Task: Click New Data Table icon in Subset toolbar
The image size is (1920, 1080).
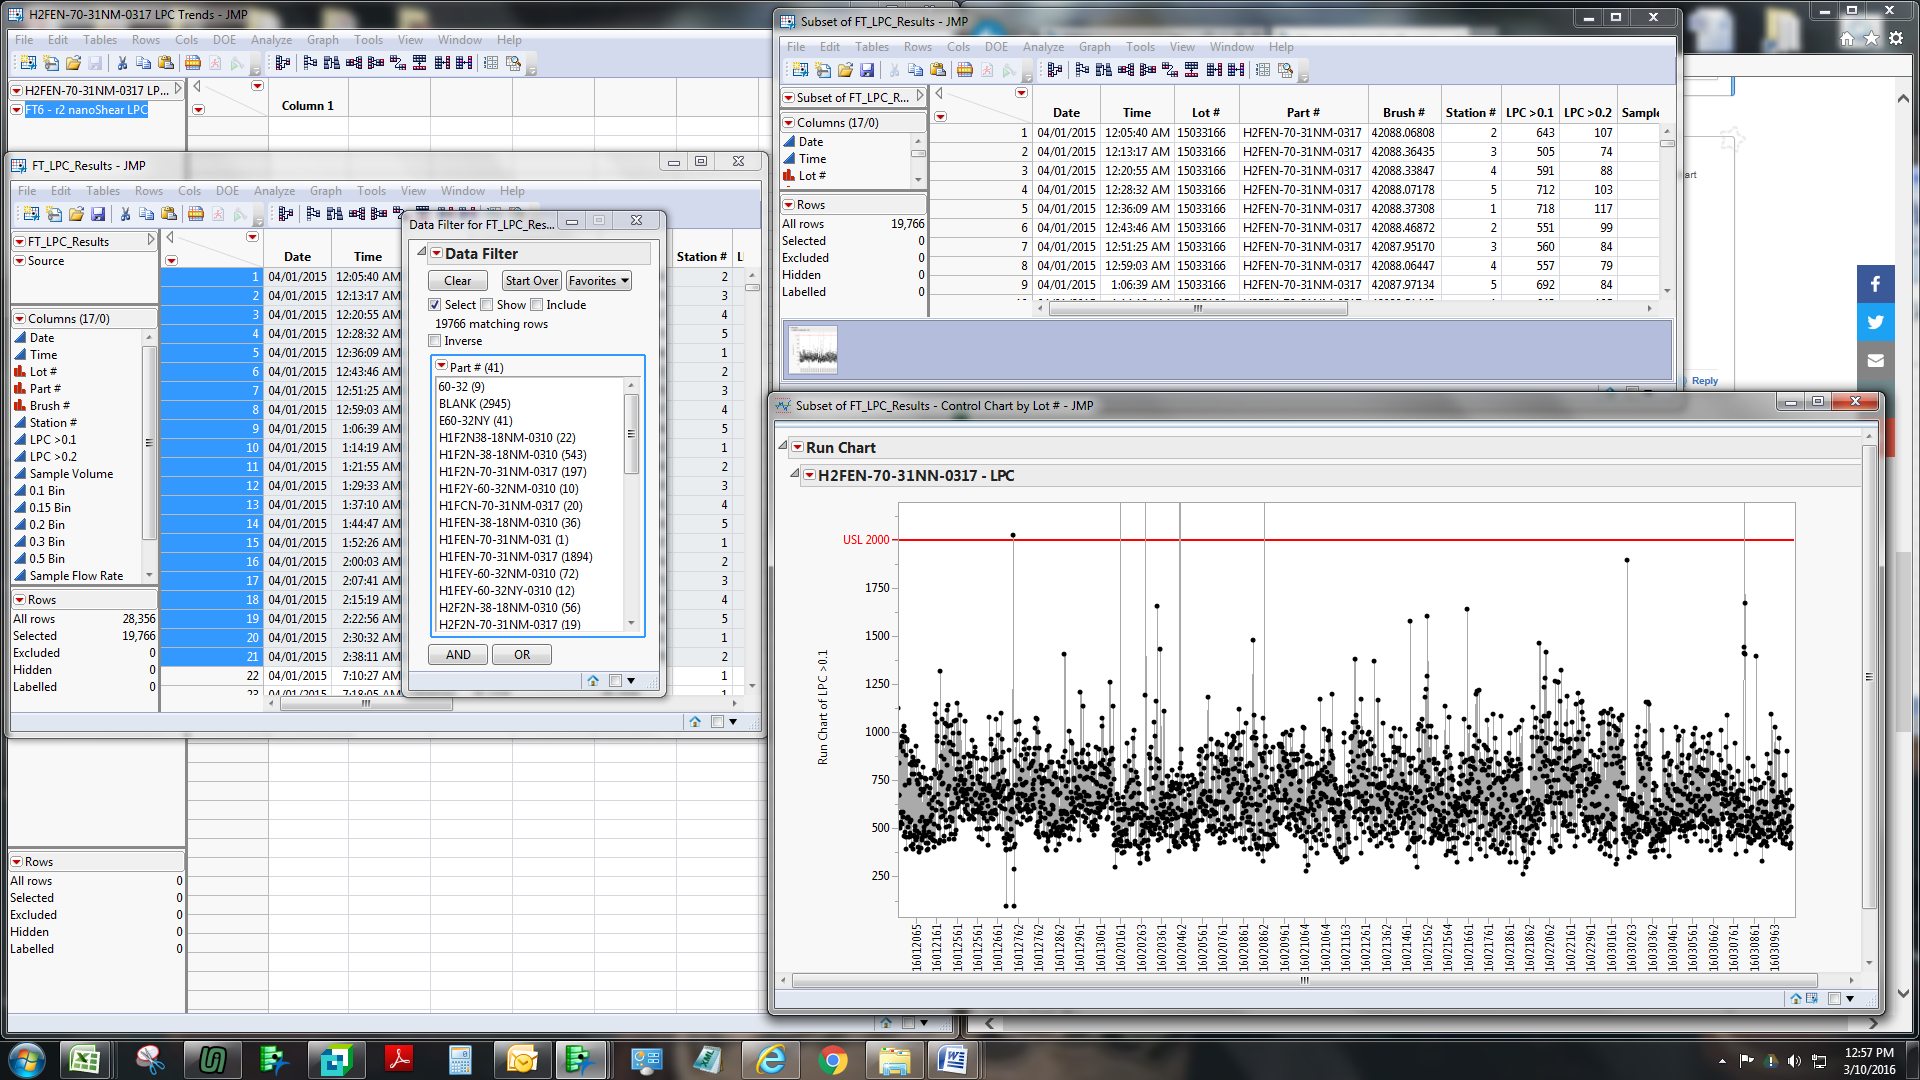Action: click(800, 70)
